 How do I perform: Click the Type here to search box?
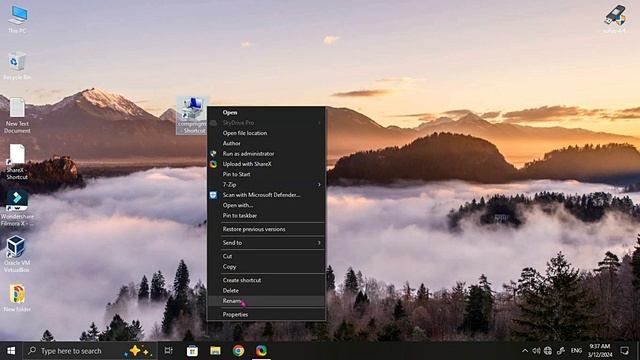(x=90, y=351)
